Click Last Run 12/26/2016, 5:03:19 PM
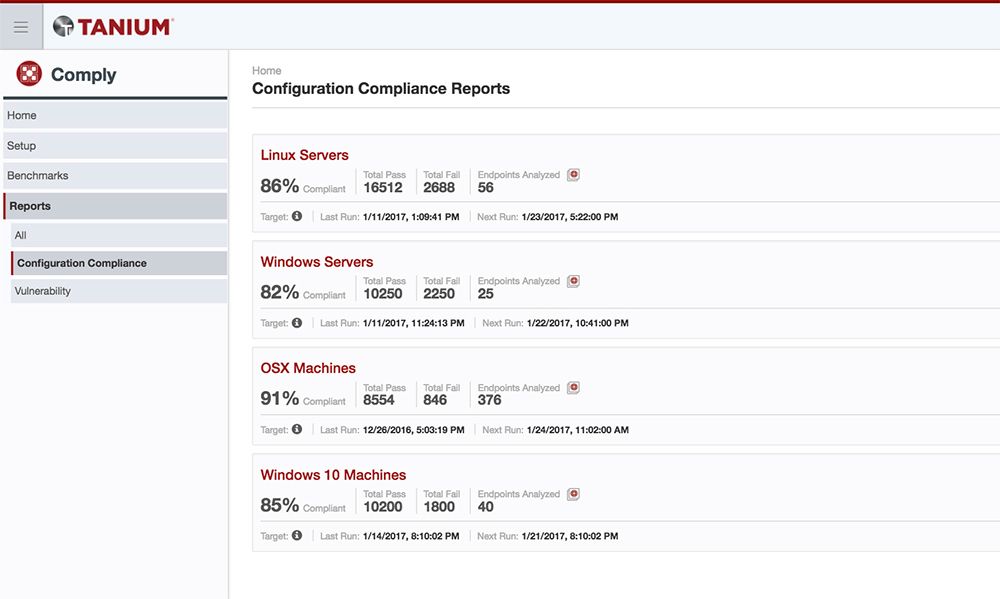 click(x=413, y=430)
